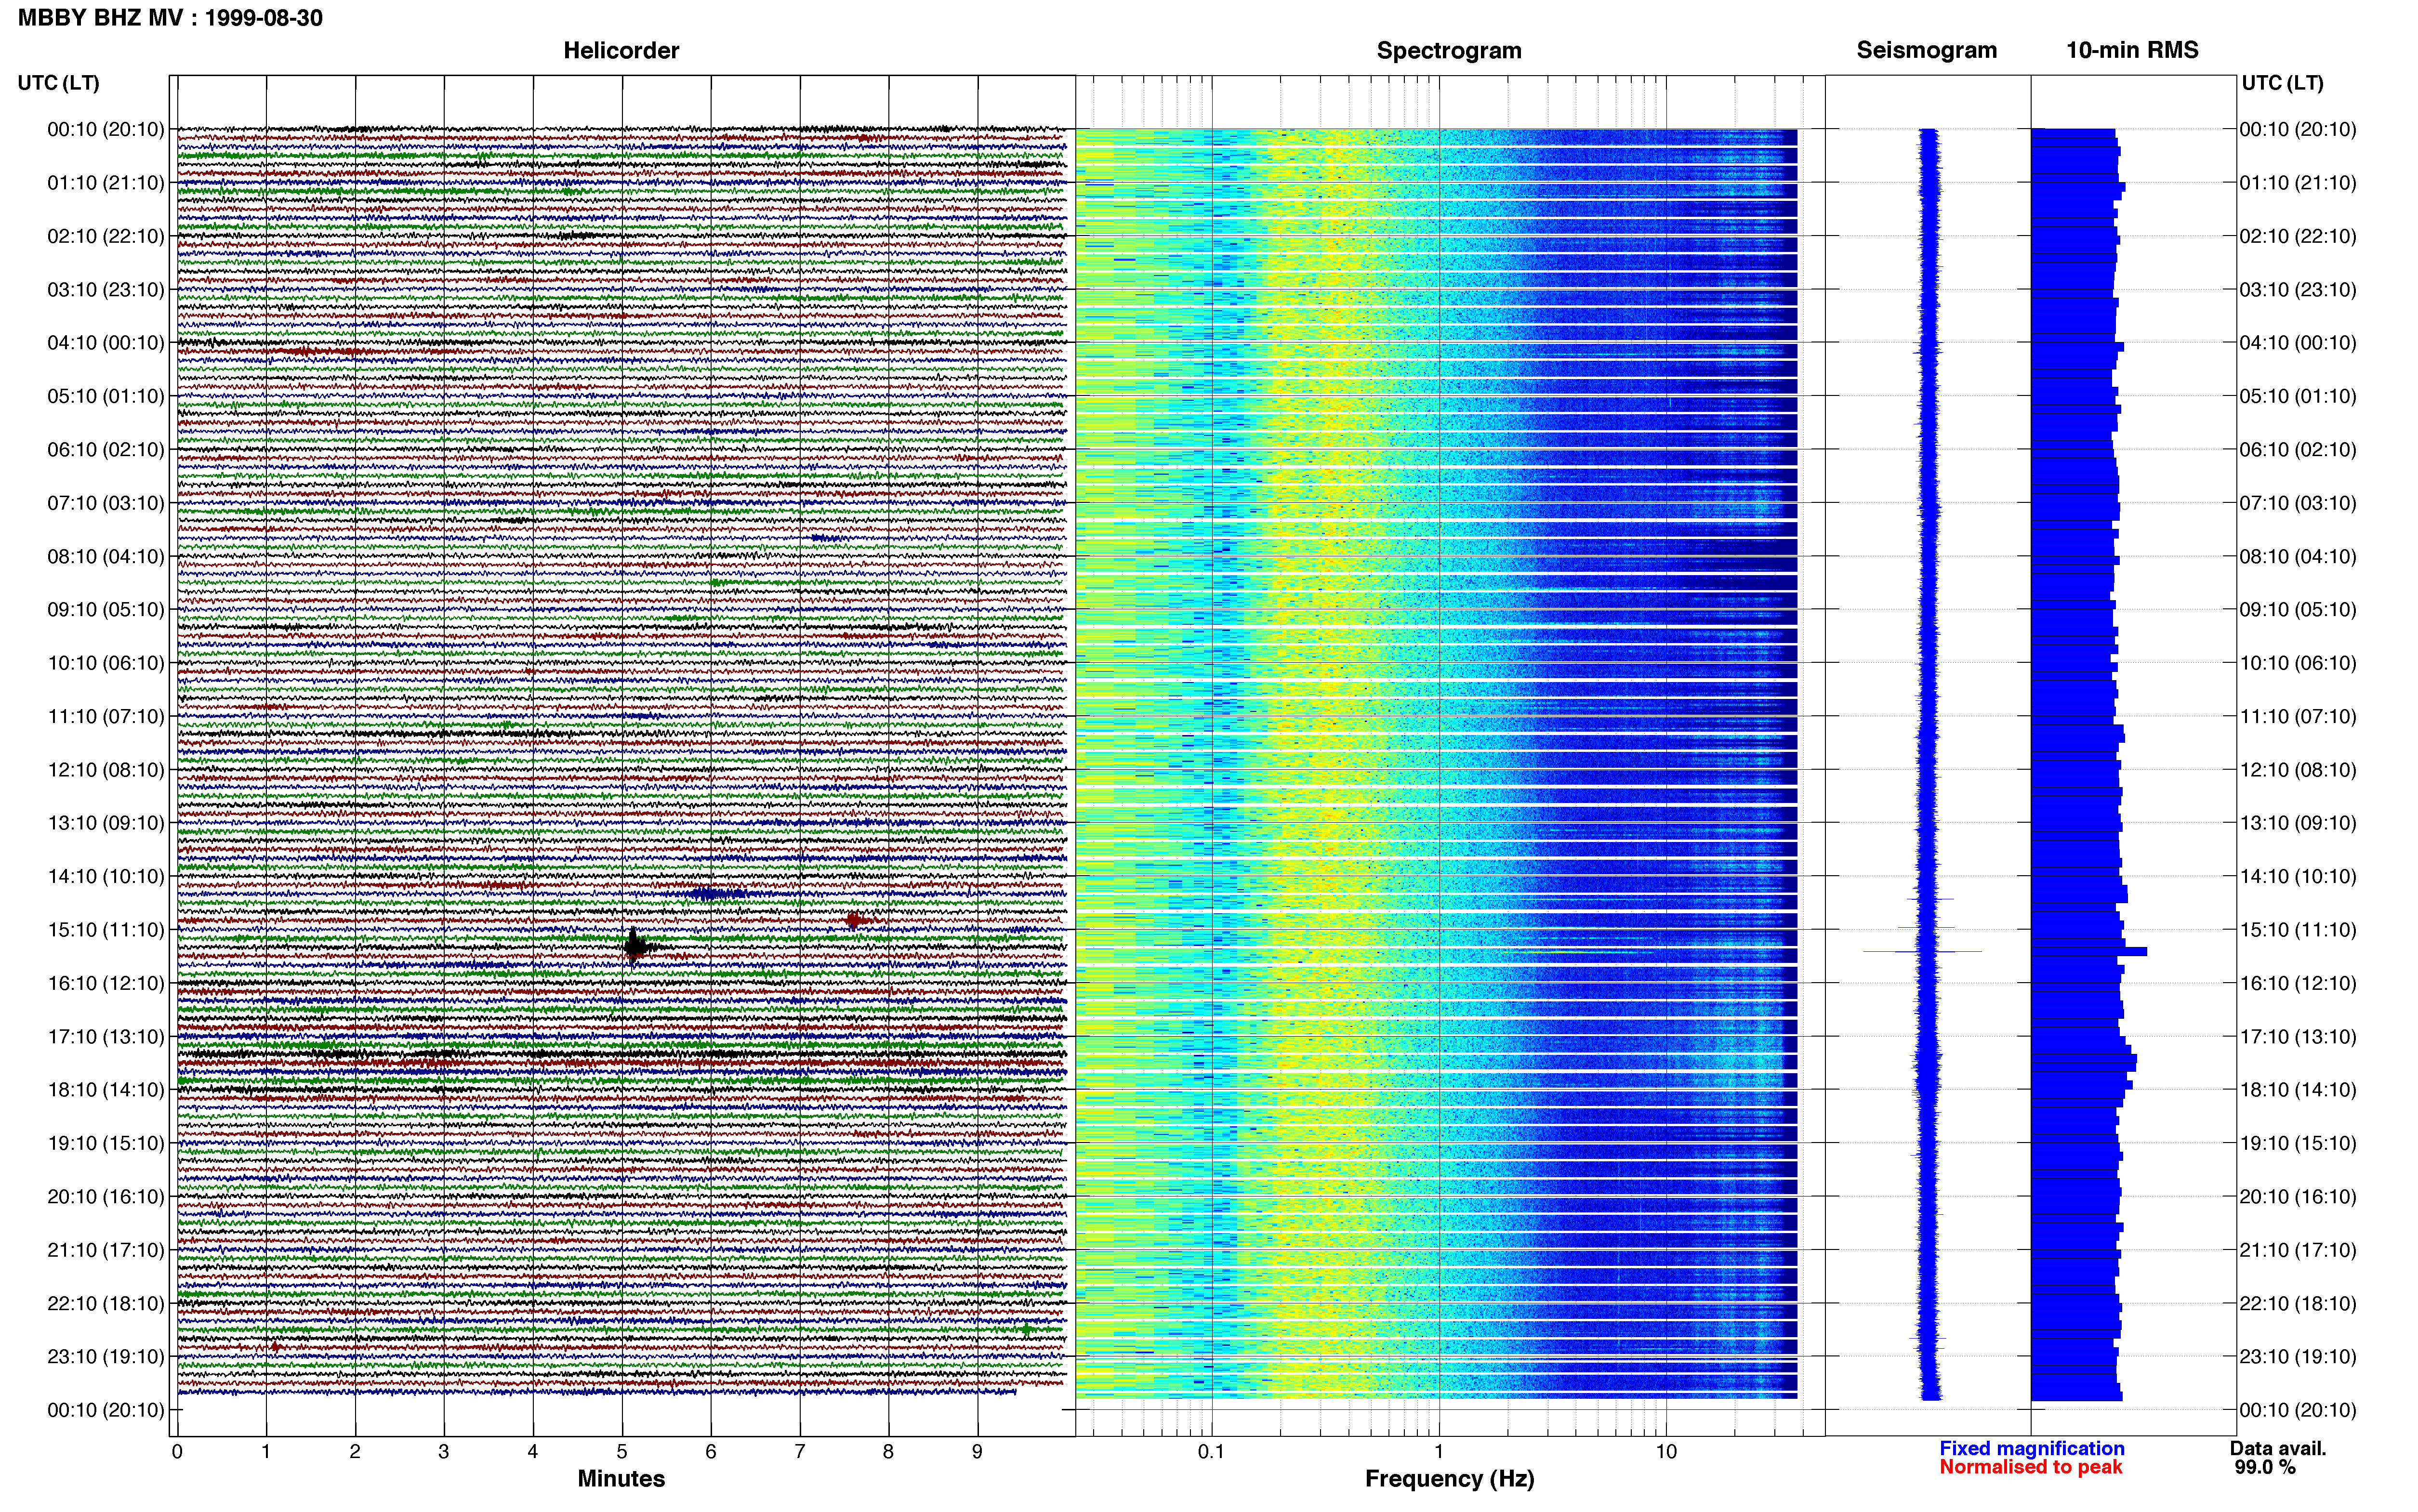
Task: Click left time label 13:10 (09:10)
Action: [x=106, y=822]
